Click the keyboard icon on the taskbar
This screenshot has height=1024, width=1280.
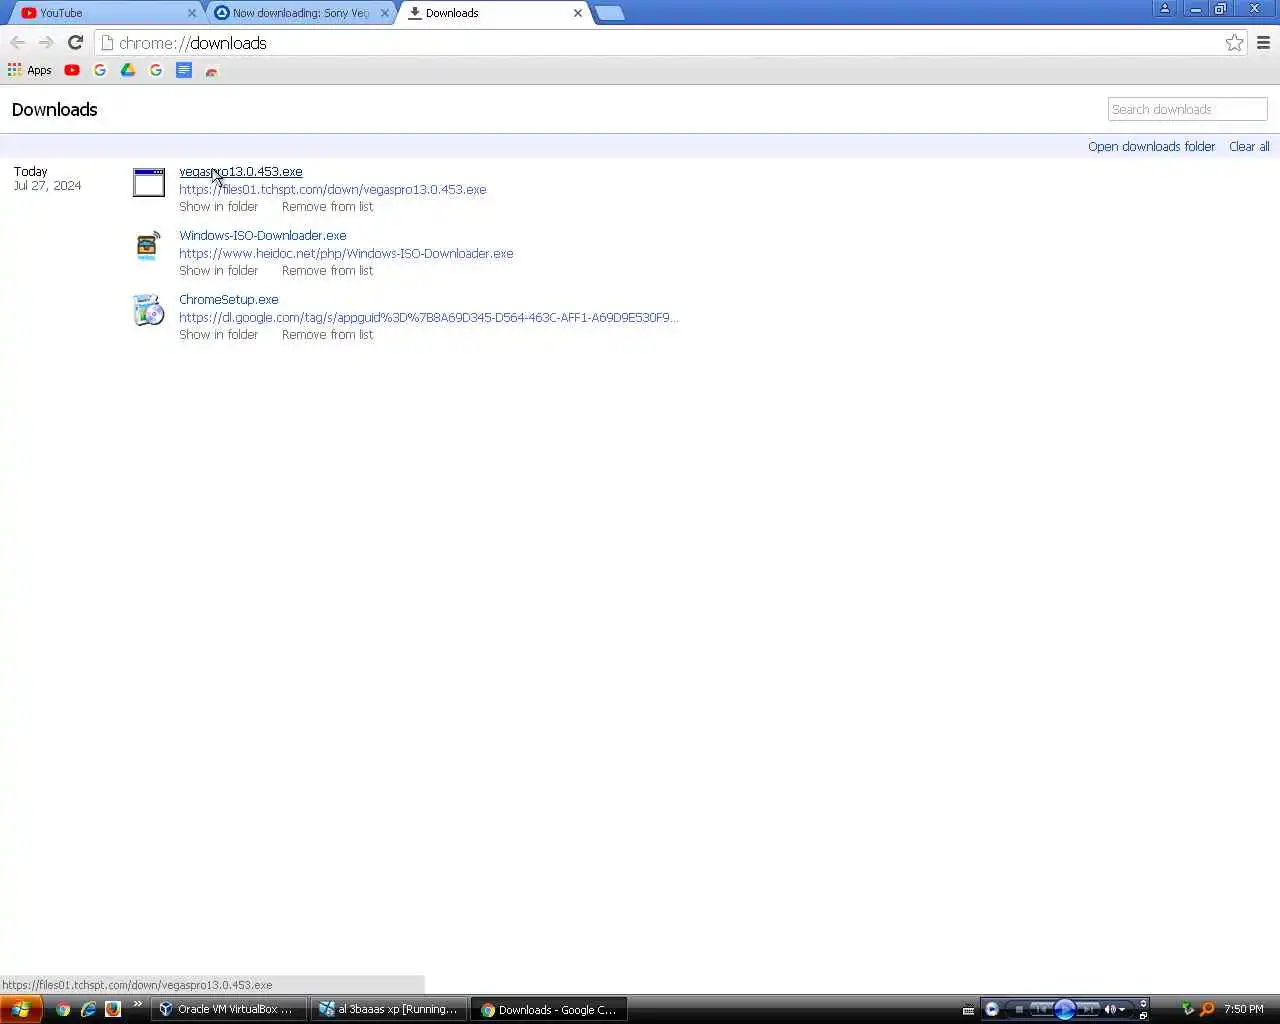(x=968, y=1010)
